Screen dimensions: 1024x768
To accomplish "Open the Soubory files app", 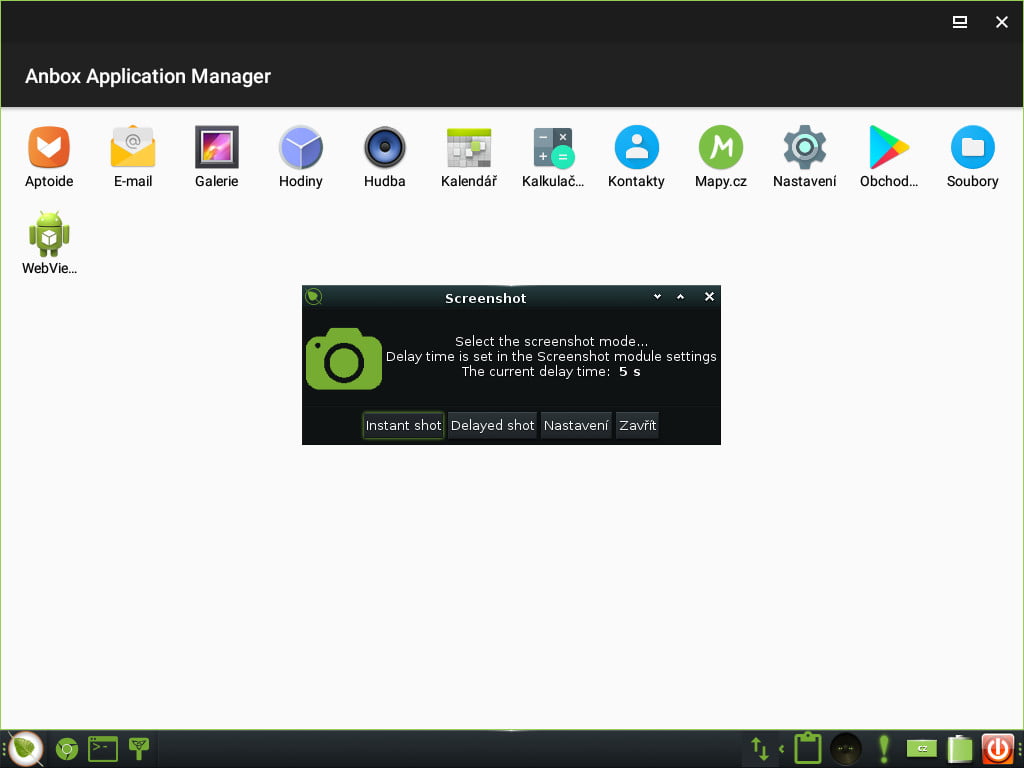I will (x=973, y=157).
